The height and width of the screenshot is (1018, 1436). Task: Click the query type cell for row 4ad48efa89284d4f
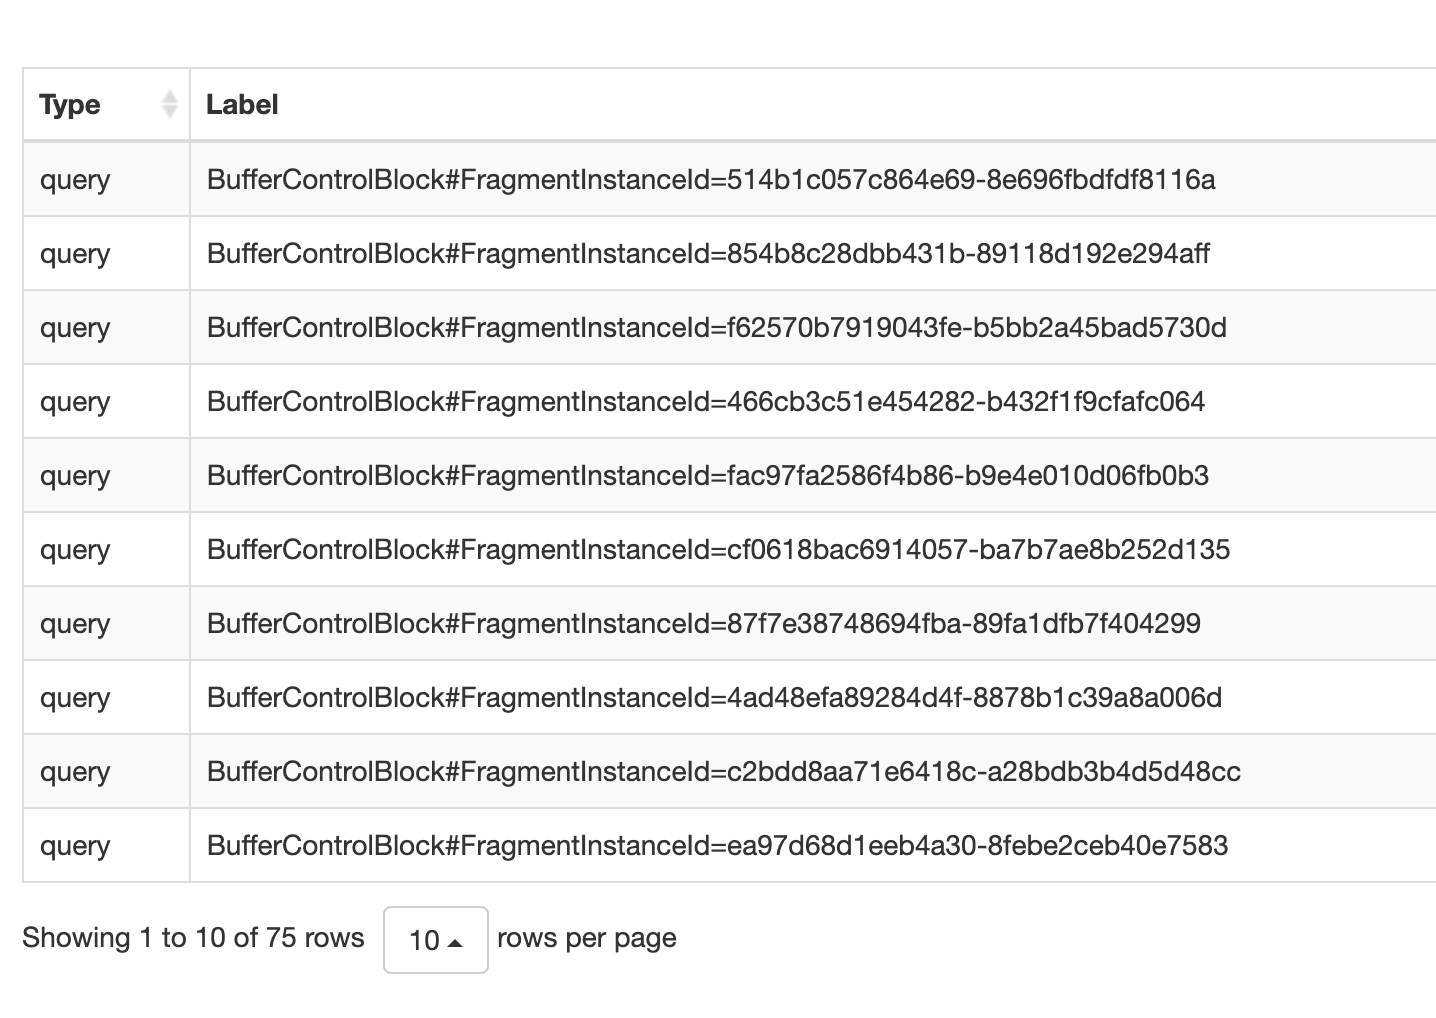point(75,698)
